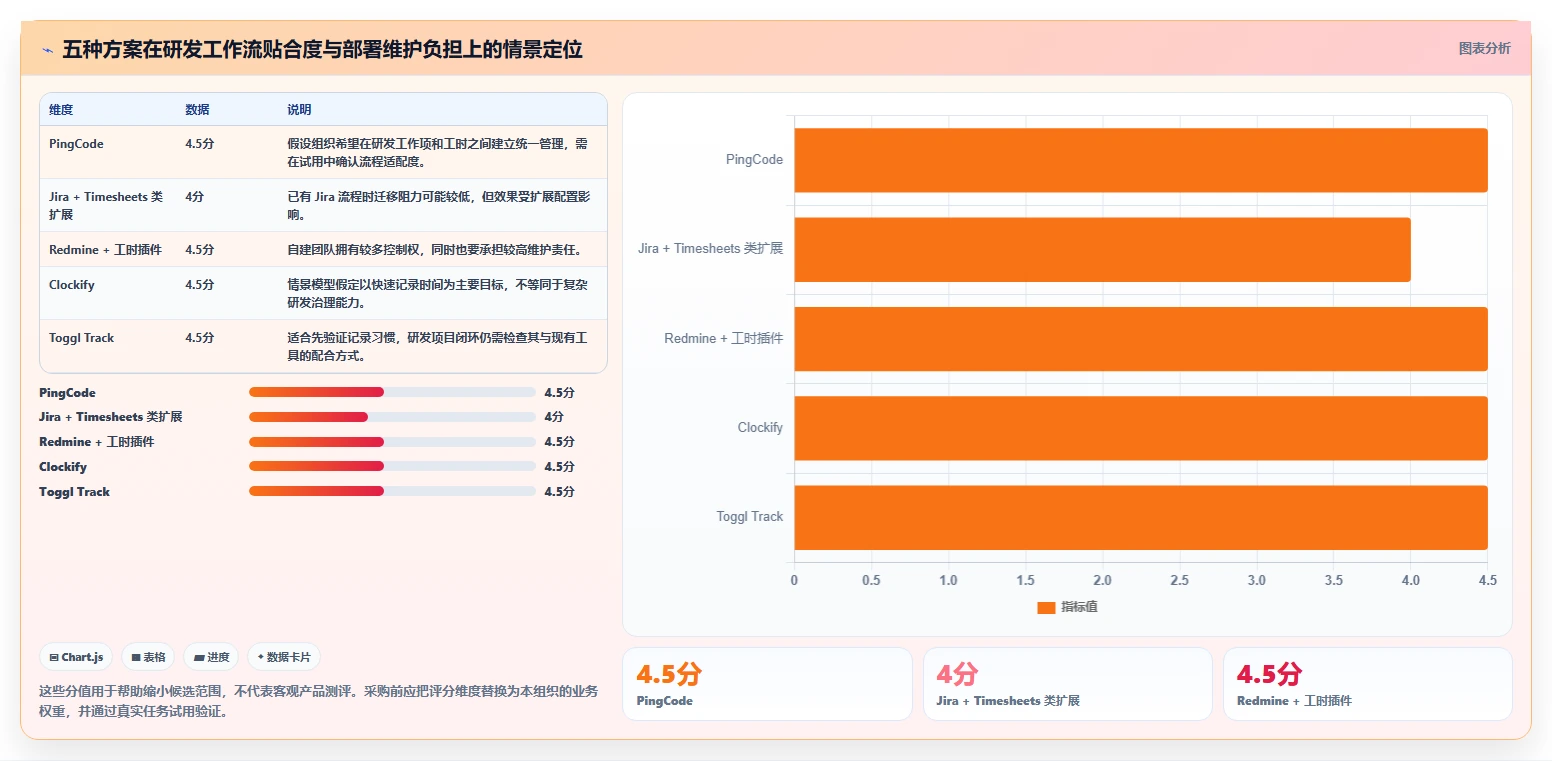Click the Jira + Timesheets bar in chart
The height and width of the screenshot is (761, 1552).
(x=1102, y=249)
